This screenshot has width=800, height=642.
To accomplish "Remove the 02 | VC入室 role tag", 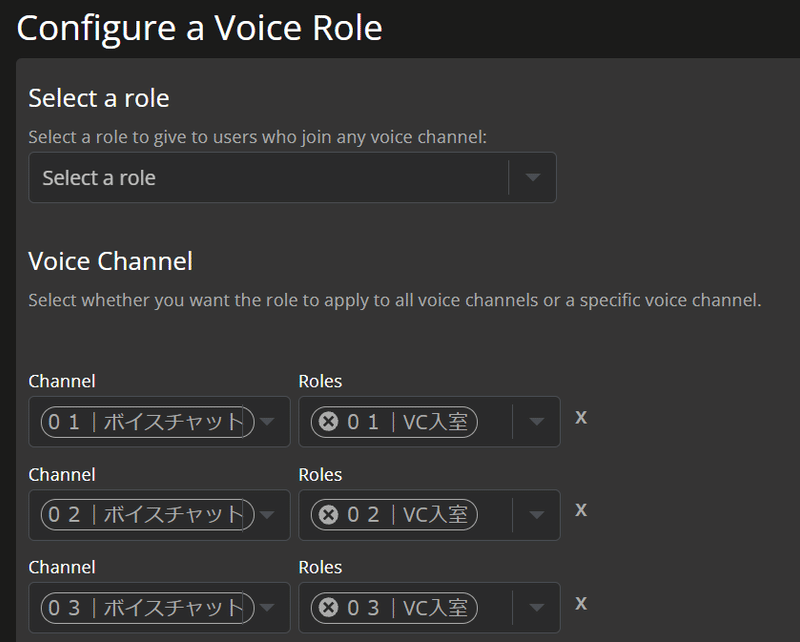I will click(x=329, y=515).
